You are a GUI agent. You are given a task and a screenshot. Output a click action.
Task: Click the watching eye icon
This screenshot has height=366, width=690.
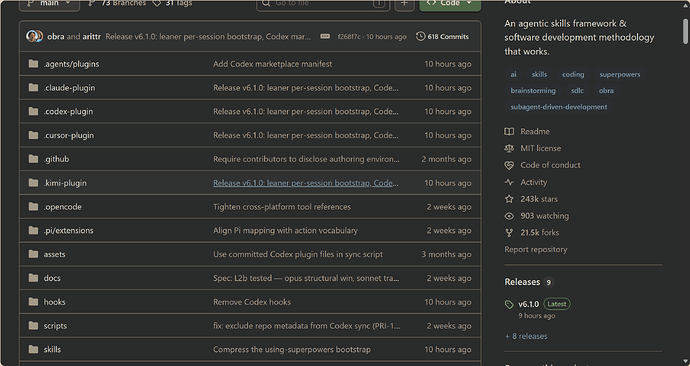click(509, 216)
